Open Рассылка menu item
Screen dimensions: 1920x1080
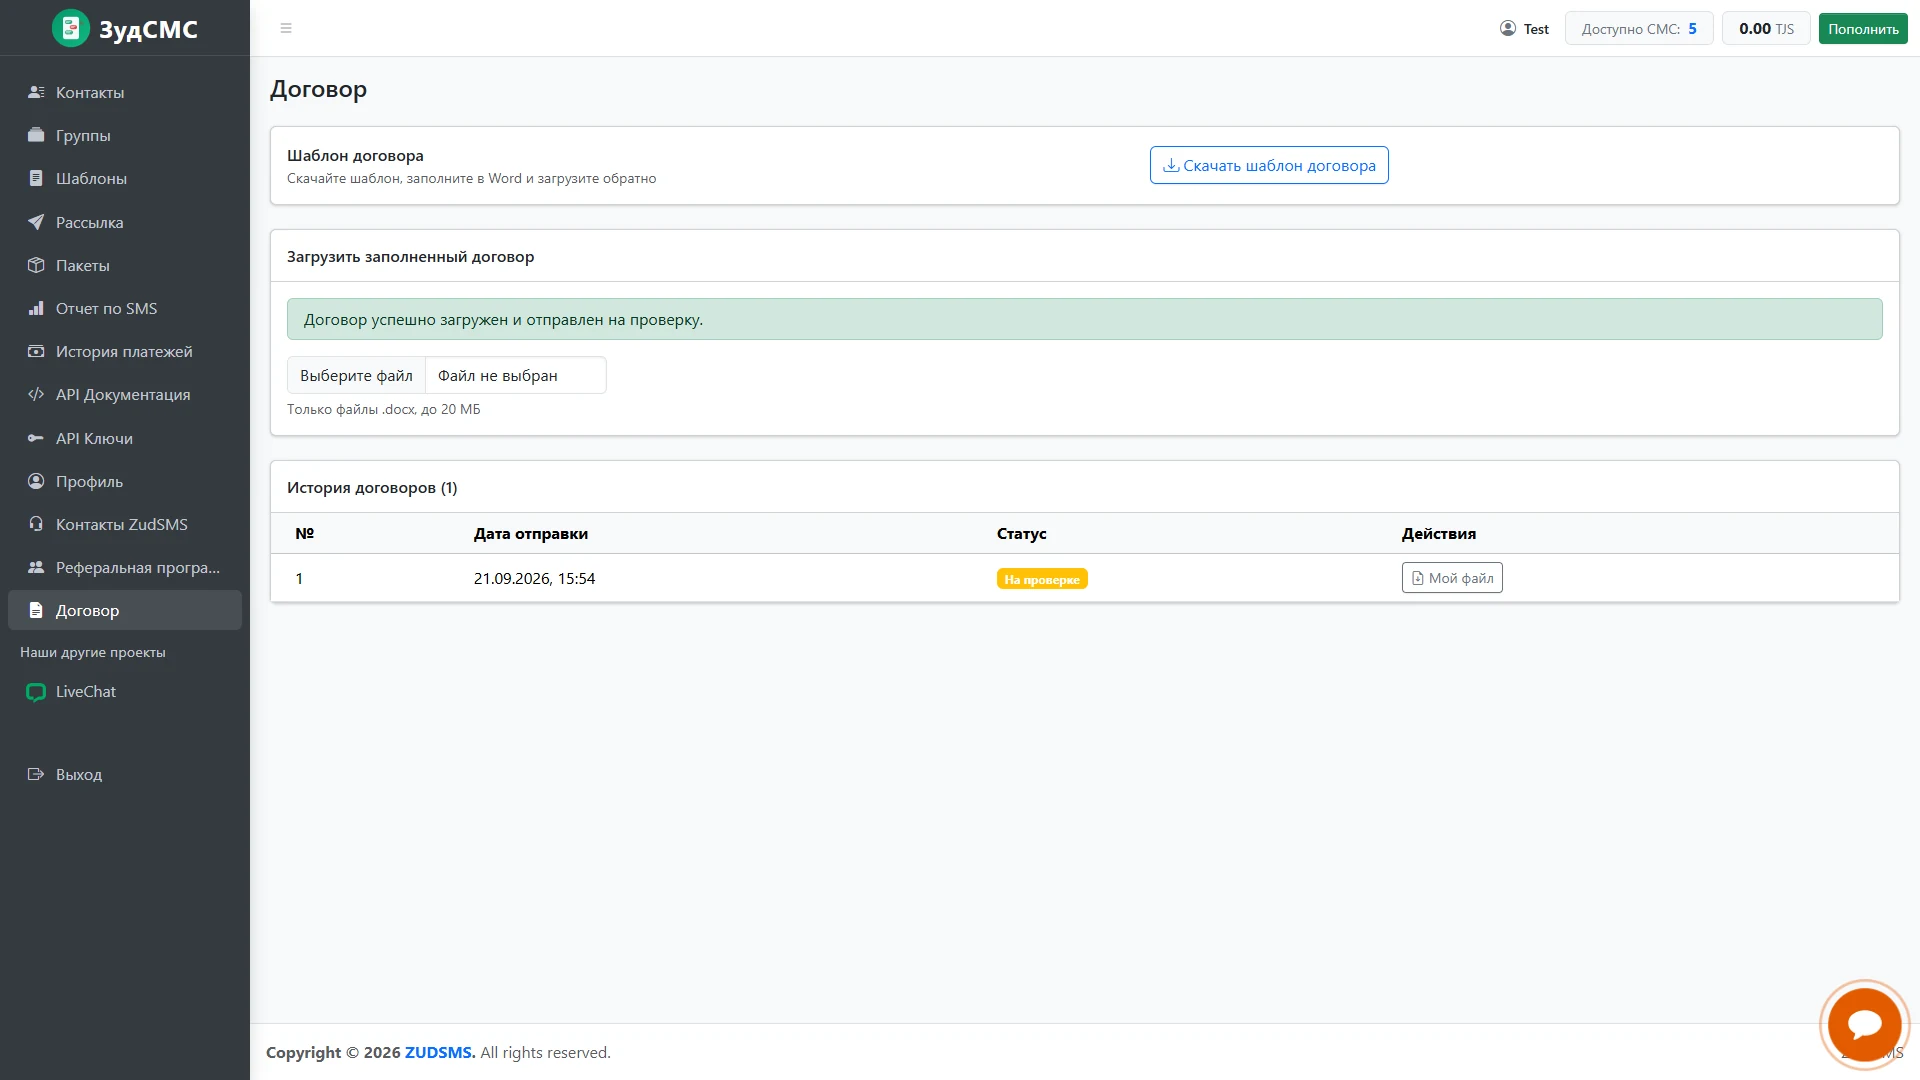[125, 222]
